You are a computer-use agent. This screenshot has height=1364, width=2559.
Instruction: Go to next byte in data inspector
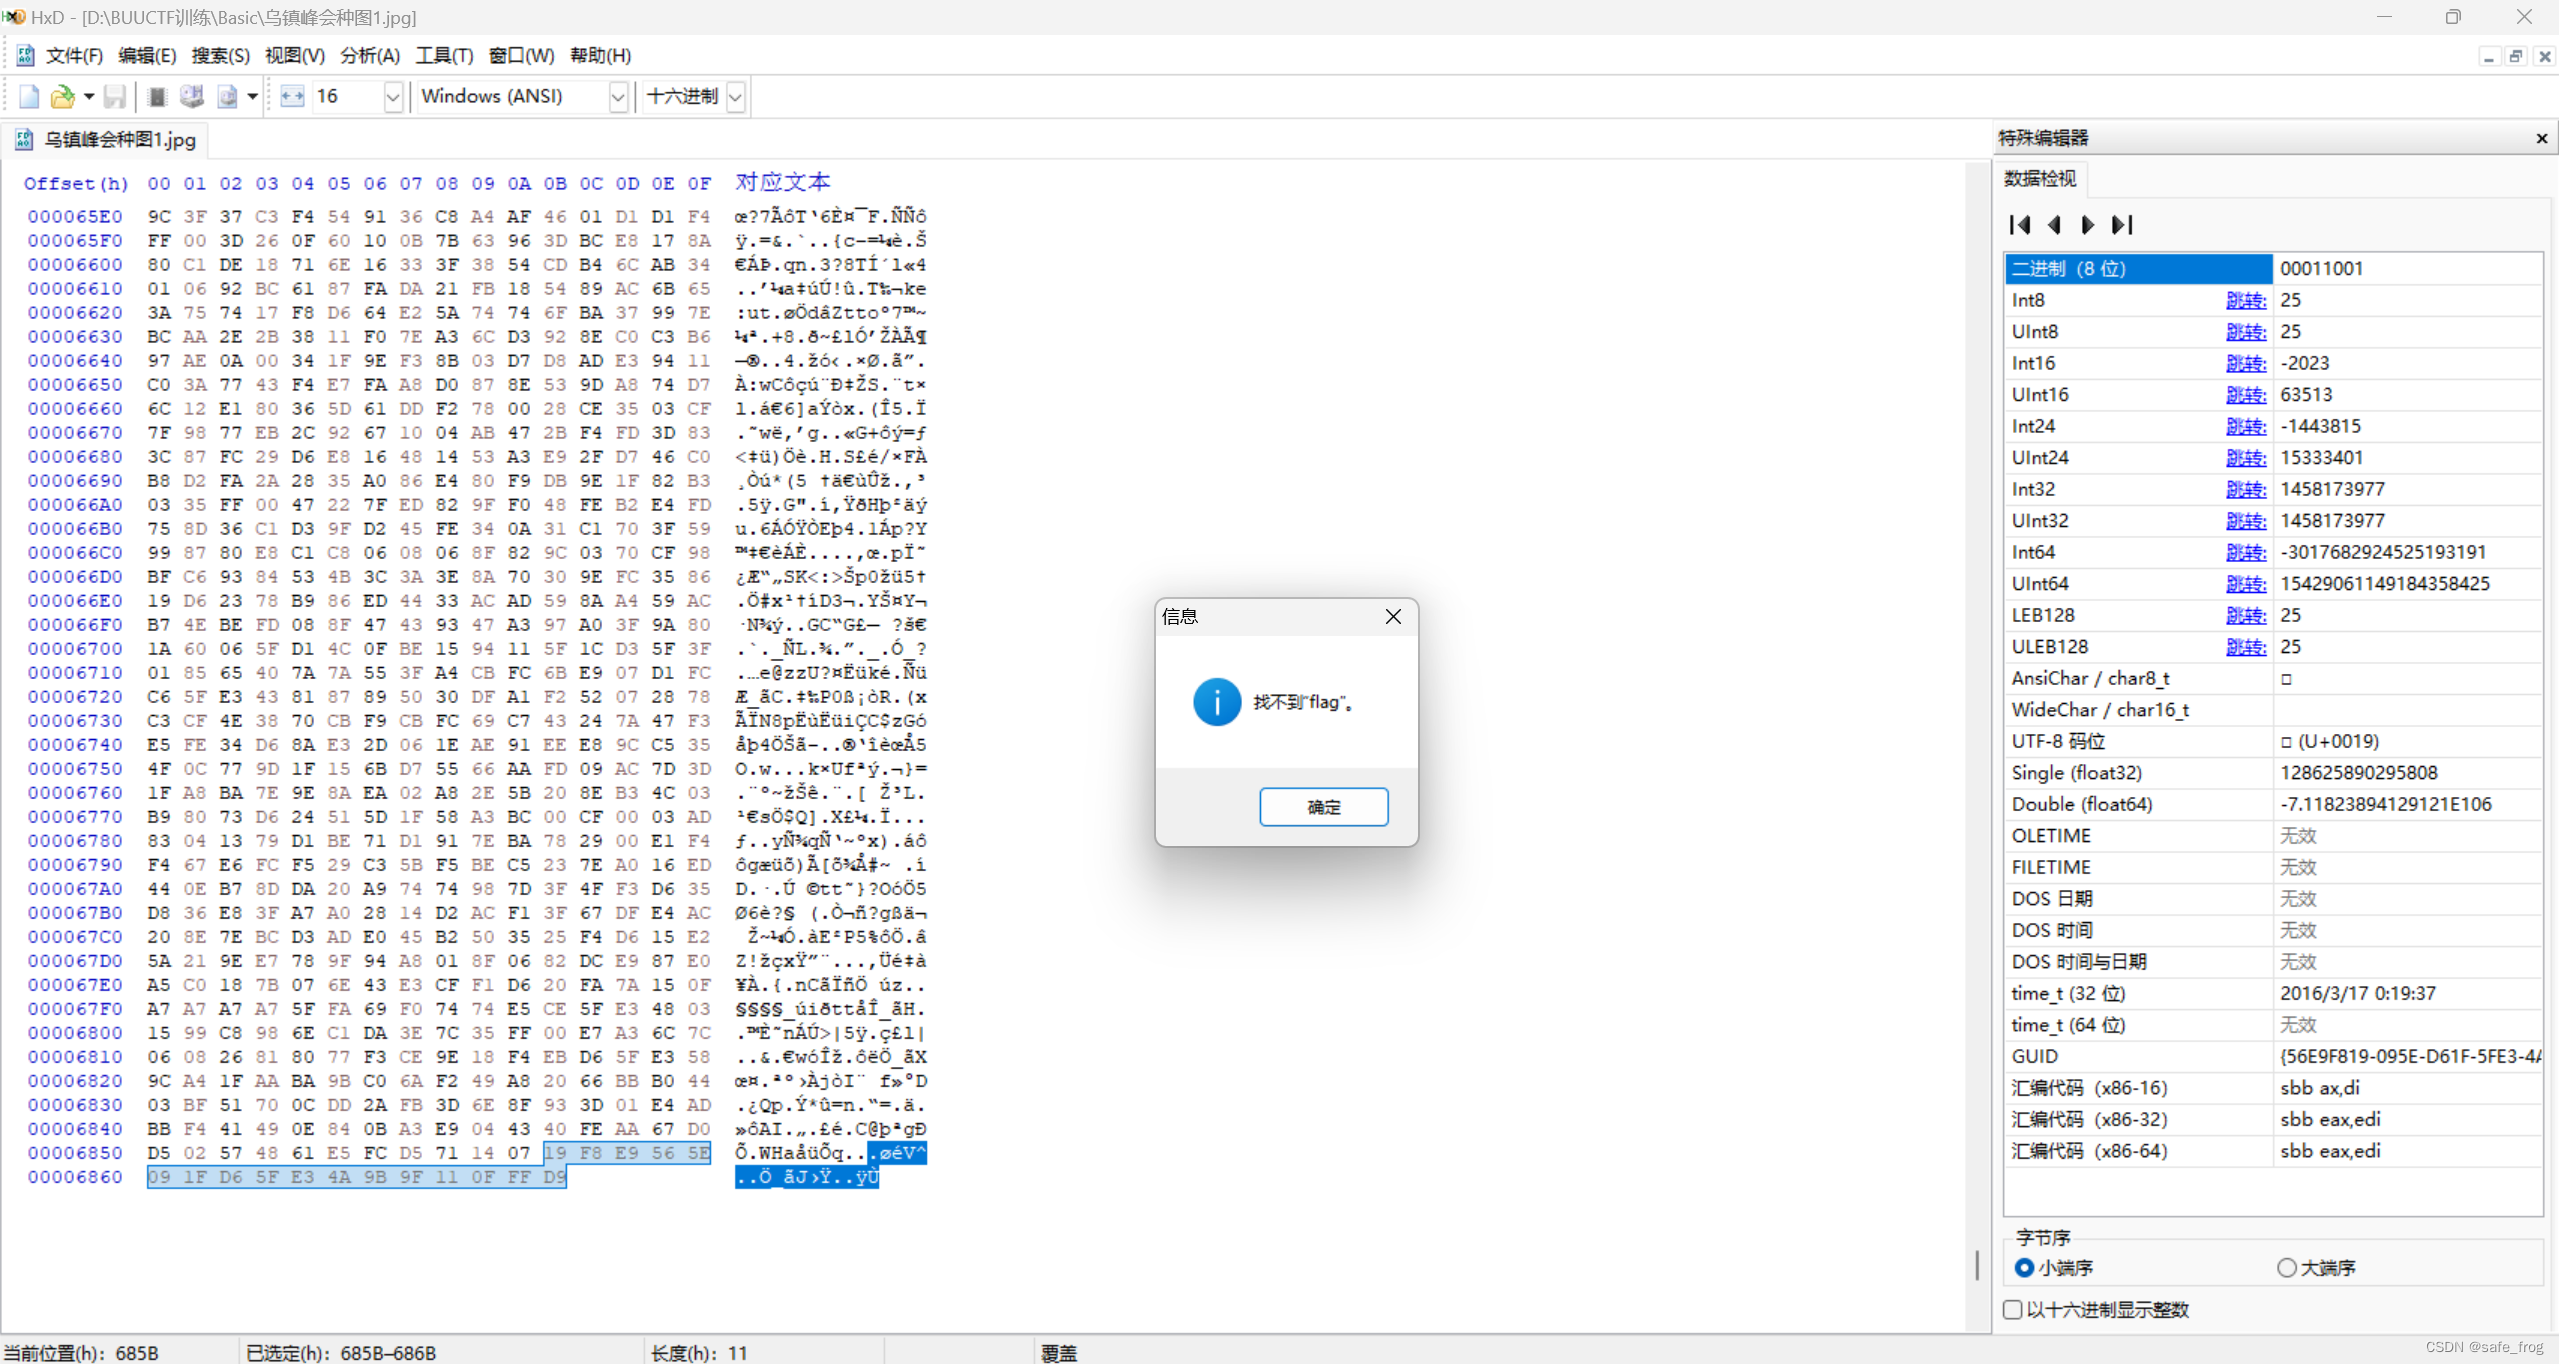click(x=2087, y=225)
